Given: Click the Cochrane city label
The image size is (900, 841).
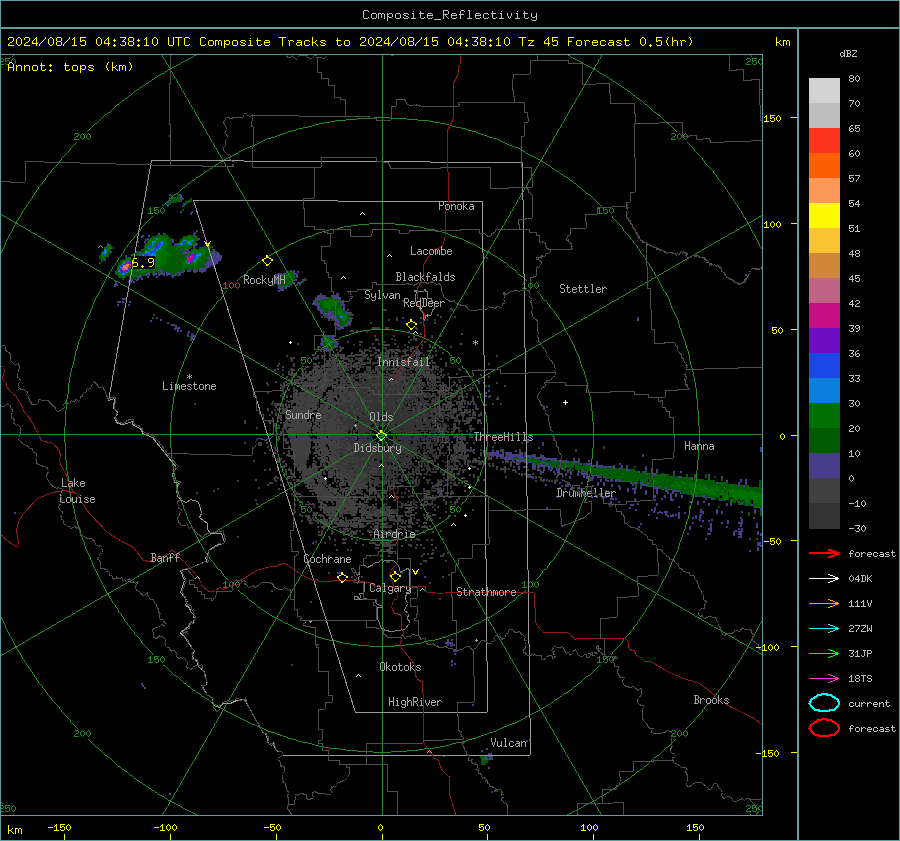Looking at the screenshot, I should point(327,559).
